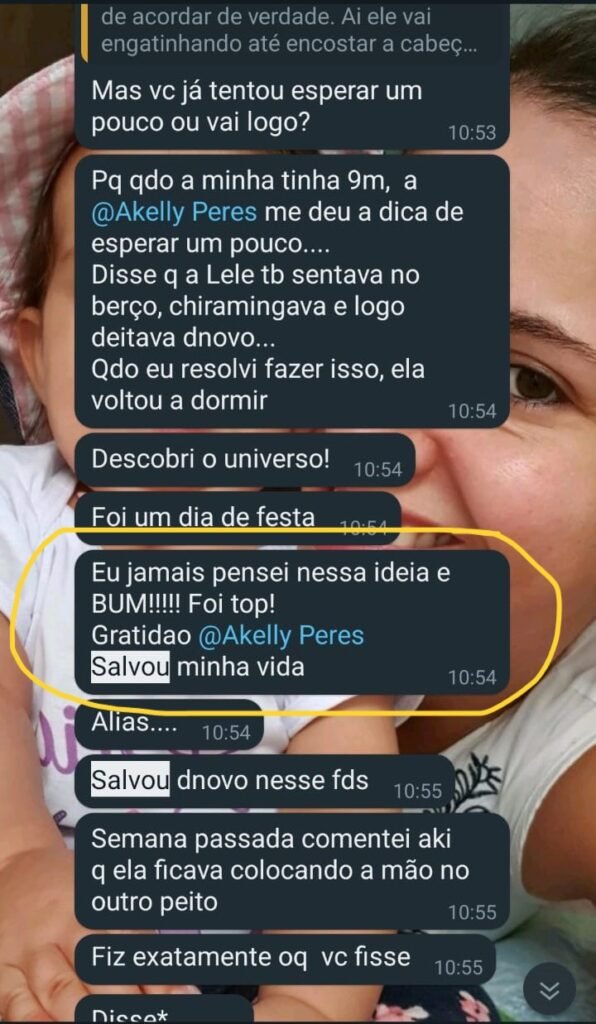Tap 'voltou a dormir' message line
The height and width of the screenshot is (1024, 596).
click(180, 401)
